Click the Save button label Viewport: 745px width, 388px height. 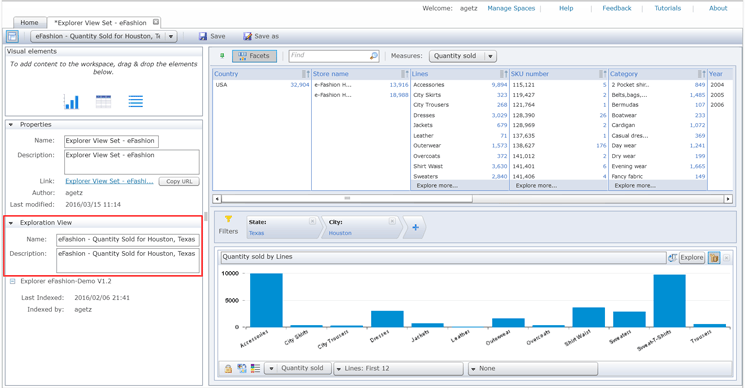tap(218, 36)
